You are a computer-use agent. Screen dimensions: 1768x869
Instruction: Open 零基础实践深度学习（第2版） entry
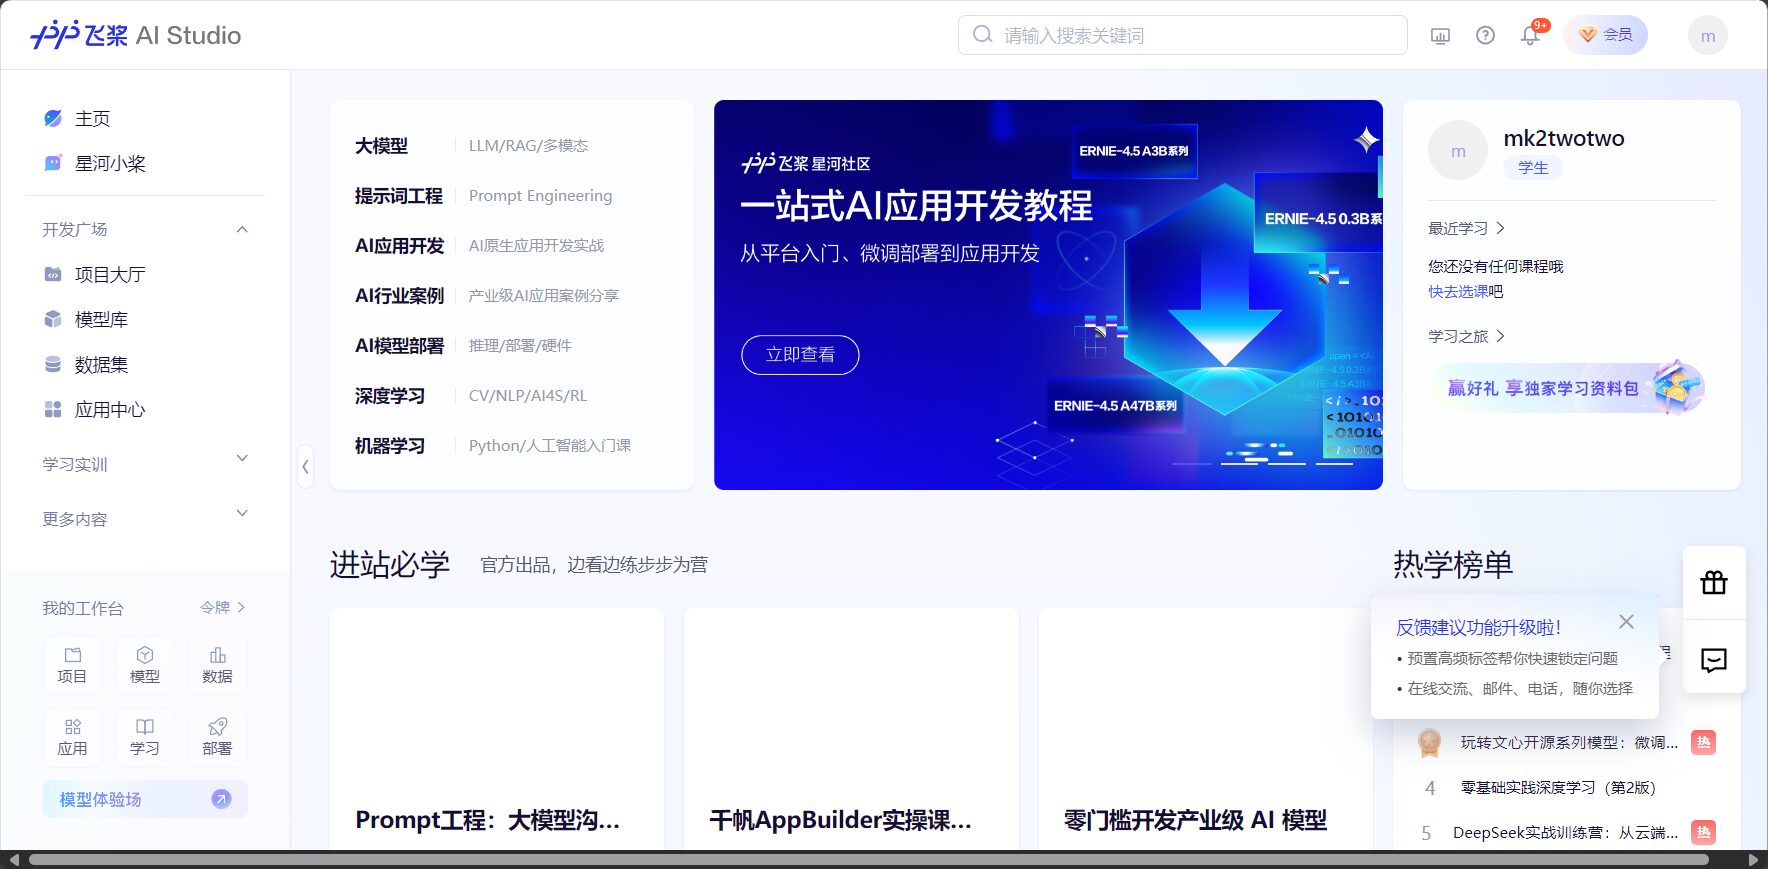pyautogui.click(x=1558, y=787)
